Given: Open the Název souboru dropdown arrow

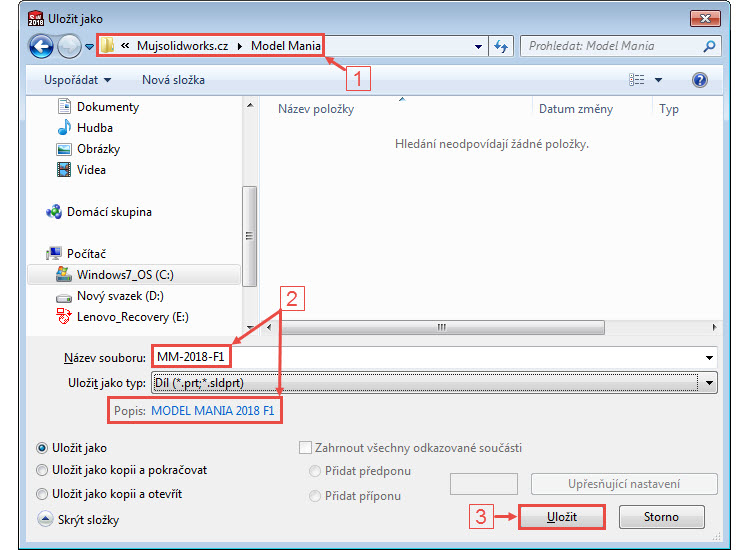Looking at the screenshot, I should (709, 358).
